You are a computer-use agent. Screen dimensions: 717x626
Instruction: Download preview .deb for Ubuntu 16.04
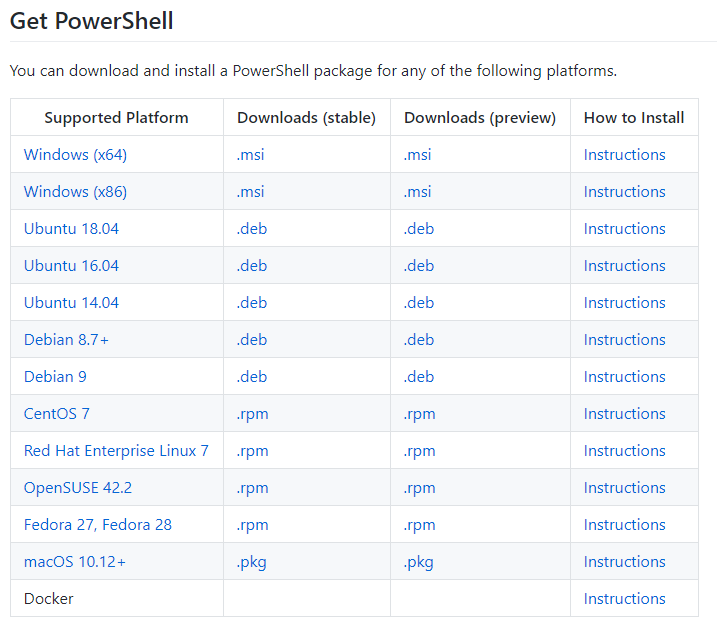(419, 266)
